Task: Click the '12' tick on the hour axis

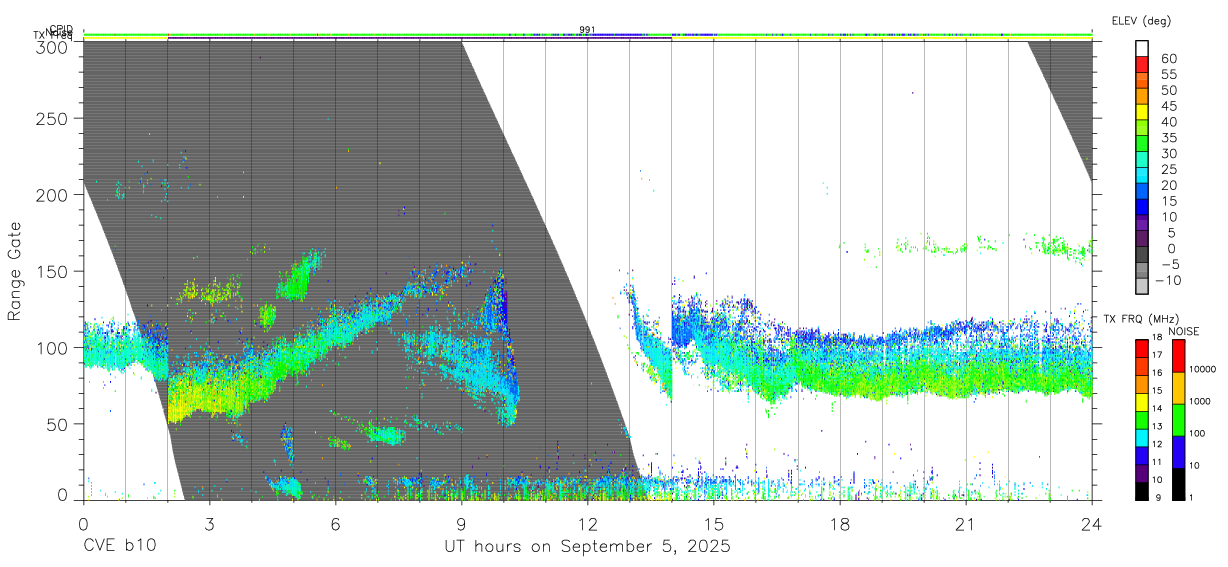Action: (x=587, y=524)
